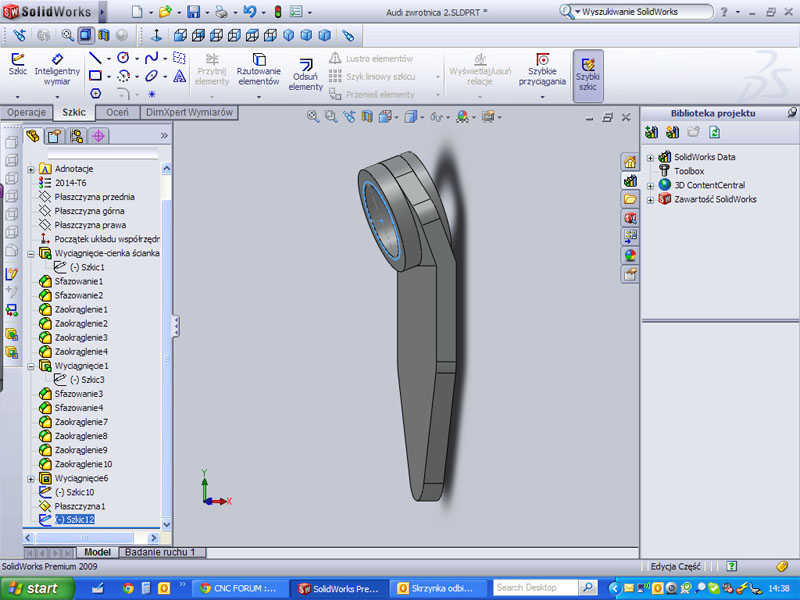Expand Zawartość SolidWorks library node
The width and height of the screenshot is (800, 600).
coord(650,200)
